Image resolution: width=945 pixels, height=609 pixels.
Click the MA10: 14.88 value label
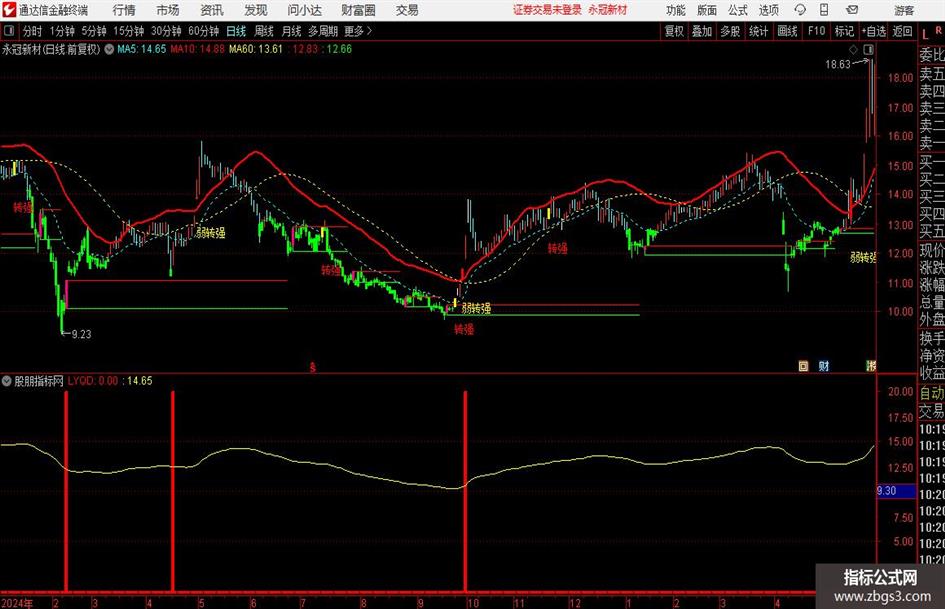(198, 49)
